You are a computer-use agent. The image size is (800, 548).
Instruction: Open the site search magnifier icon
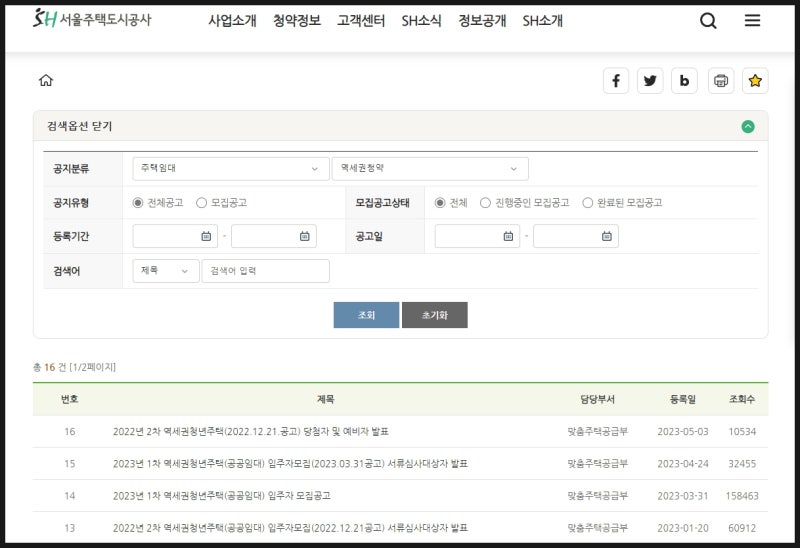click(708, 21)
